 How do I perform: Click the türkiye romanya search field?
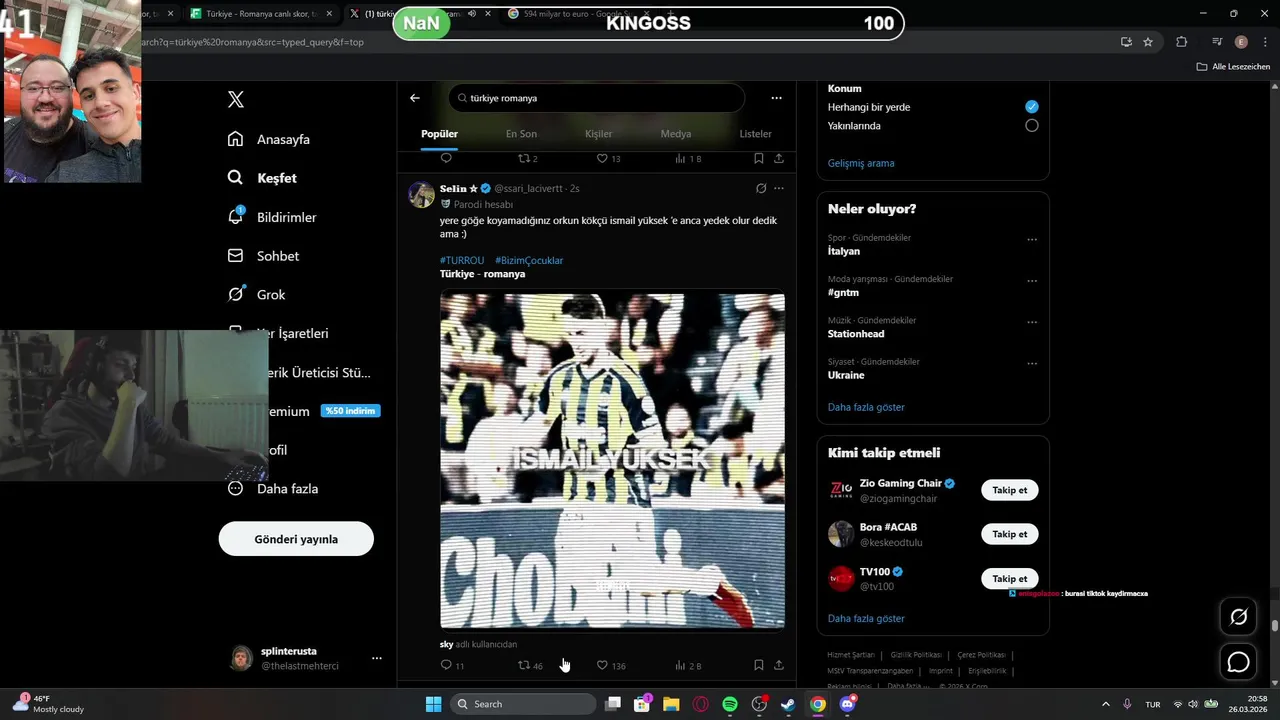point(597,98)
